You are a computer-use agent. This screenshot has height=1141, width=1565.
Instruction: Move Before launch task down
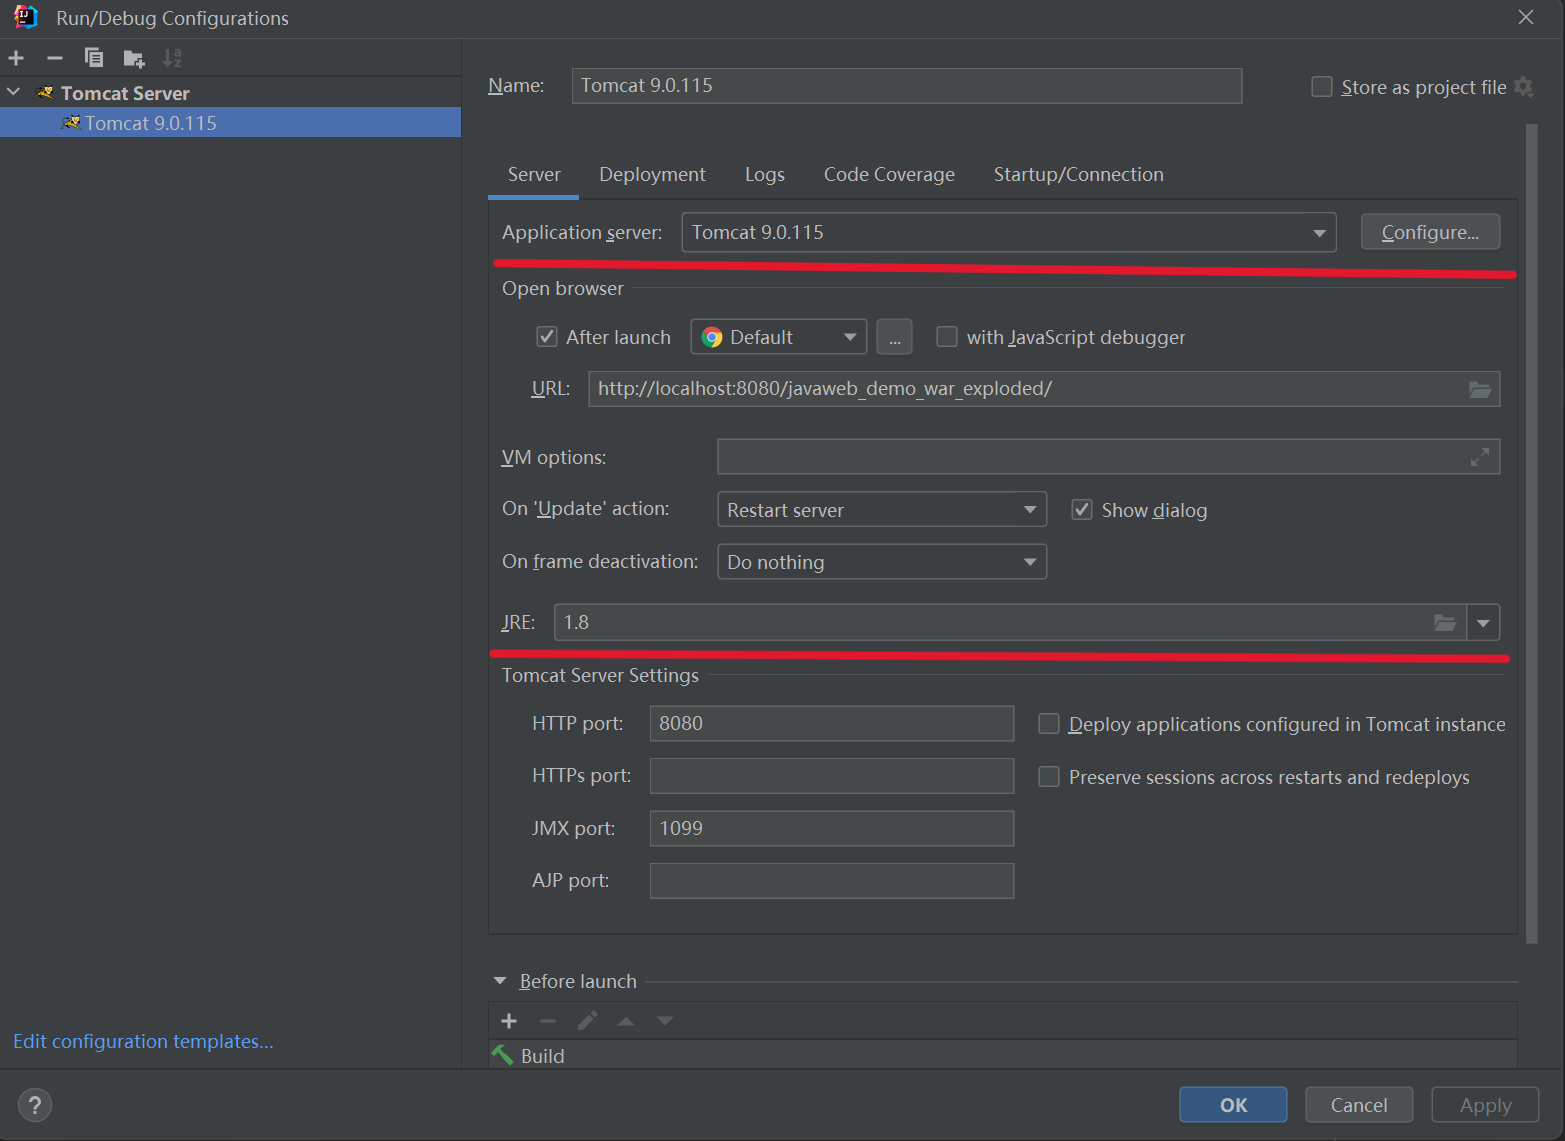[x=665, y=1021]
